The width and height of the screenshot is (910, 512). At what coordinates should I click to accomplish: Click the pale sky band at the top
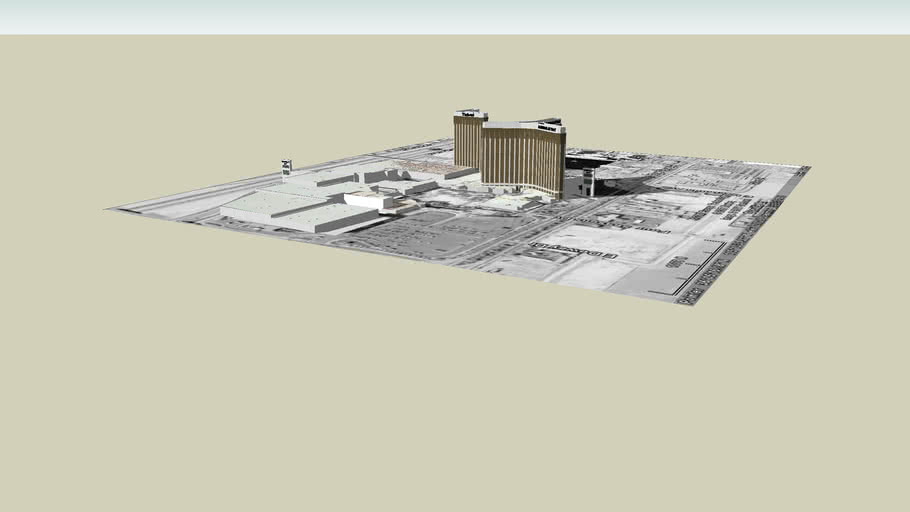click(455, 16)
